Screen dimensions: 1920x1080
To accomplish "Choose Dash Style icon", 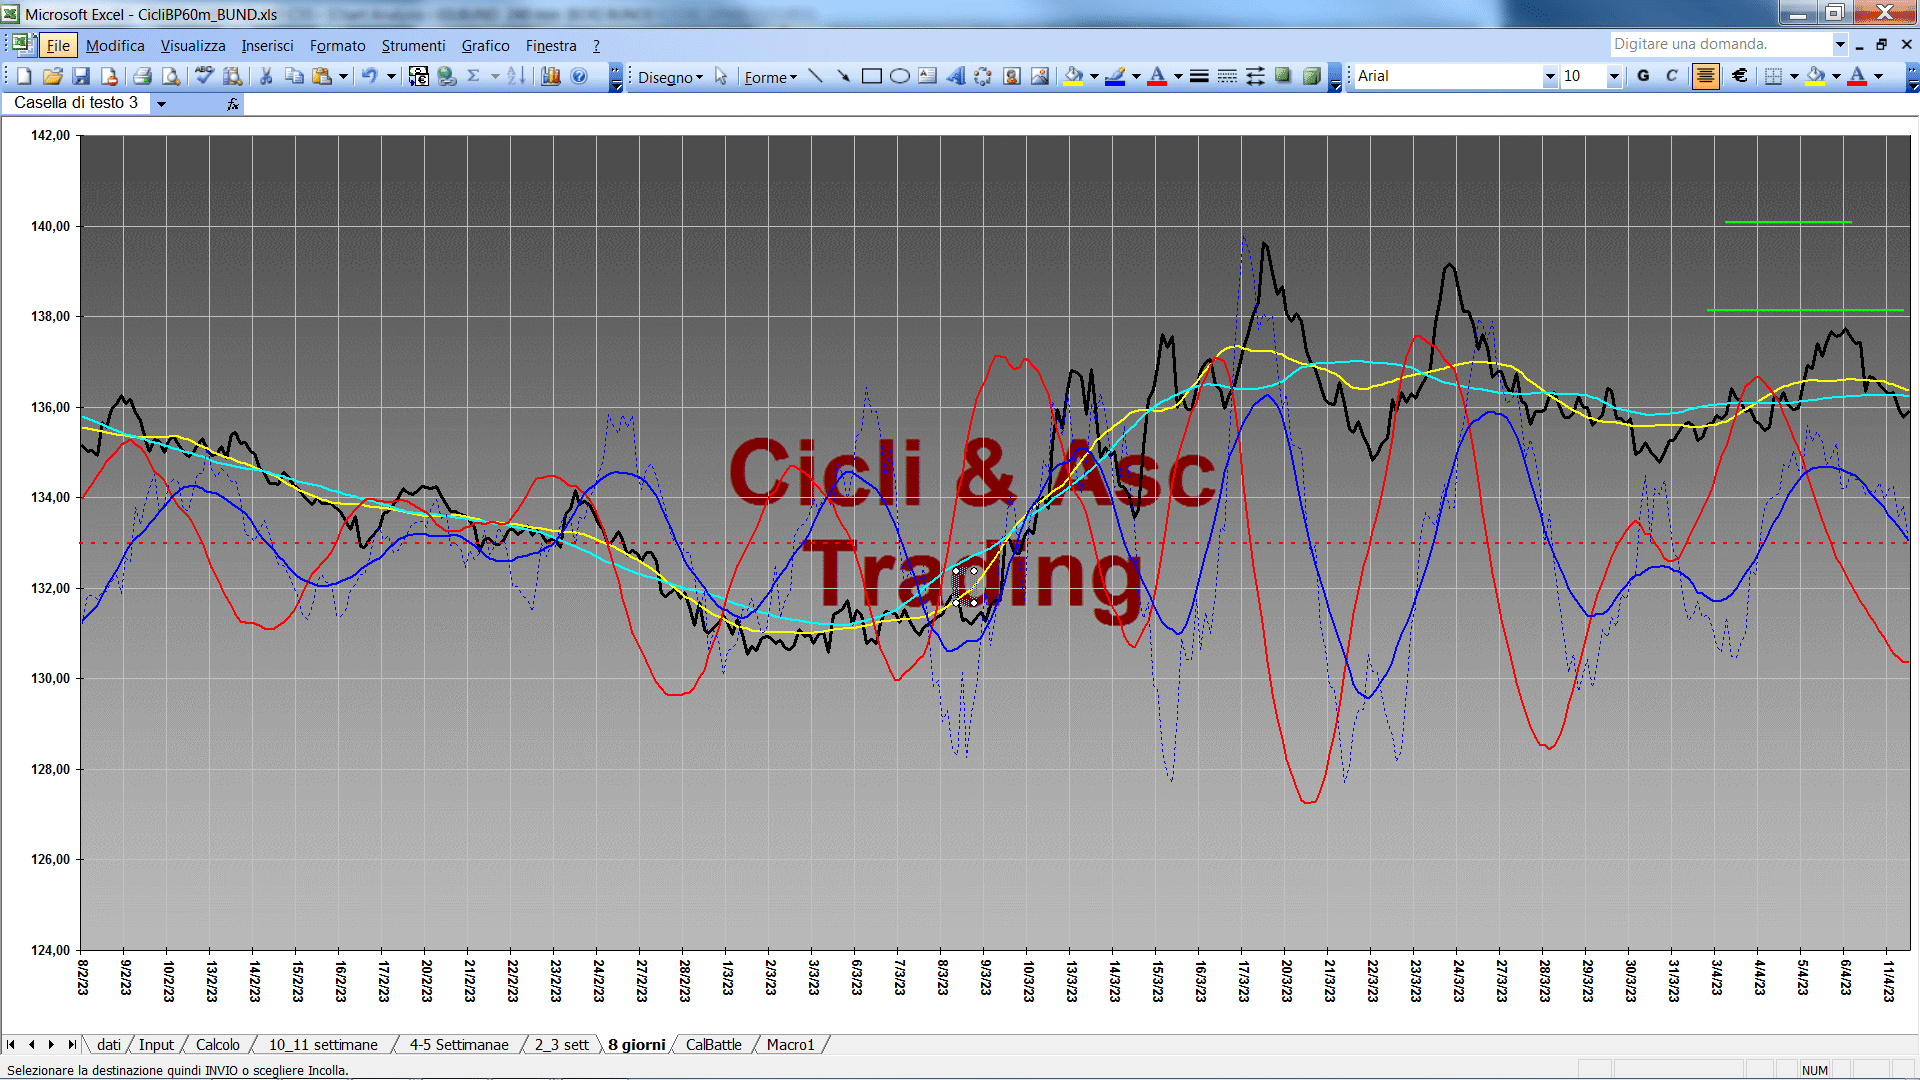I will point(1227,76).
